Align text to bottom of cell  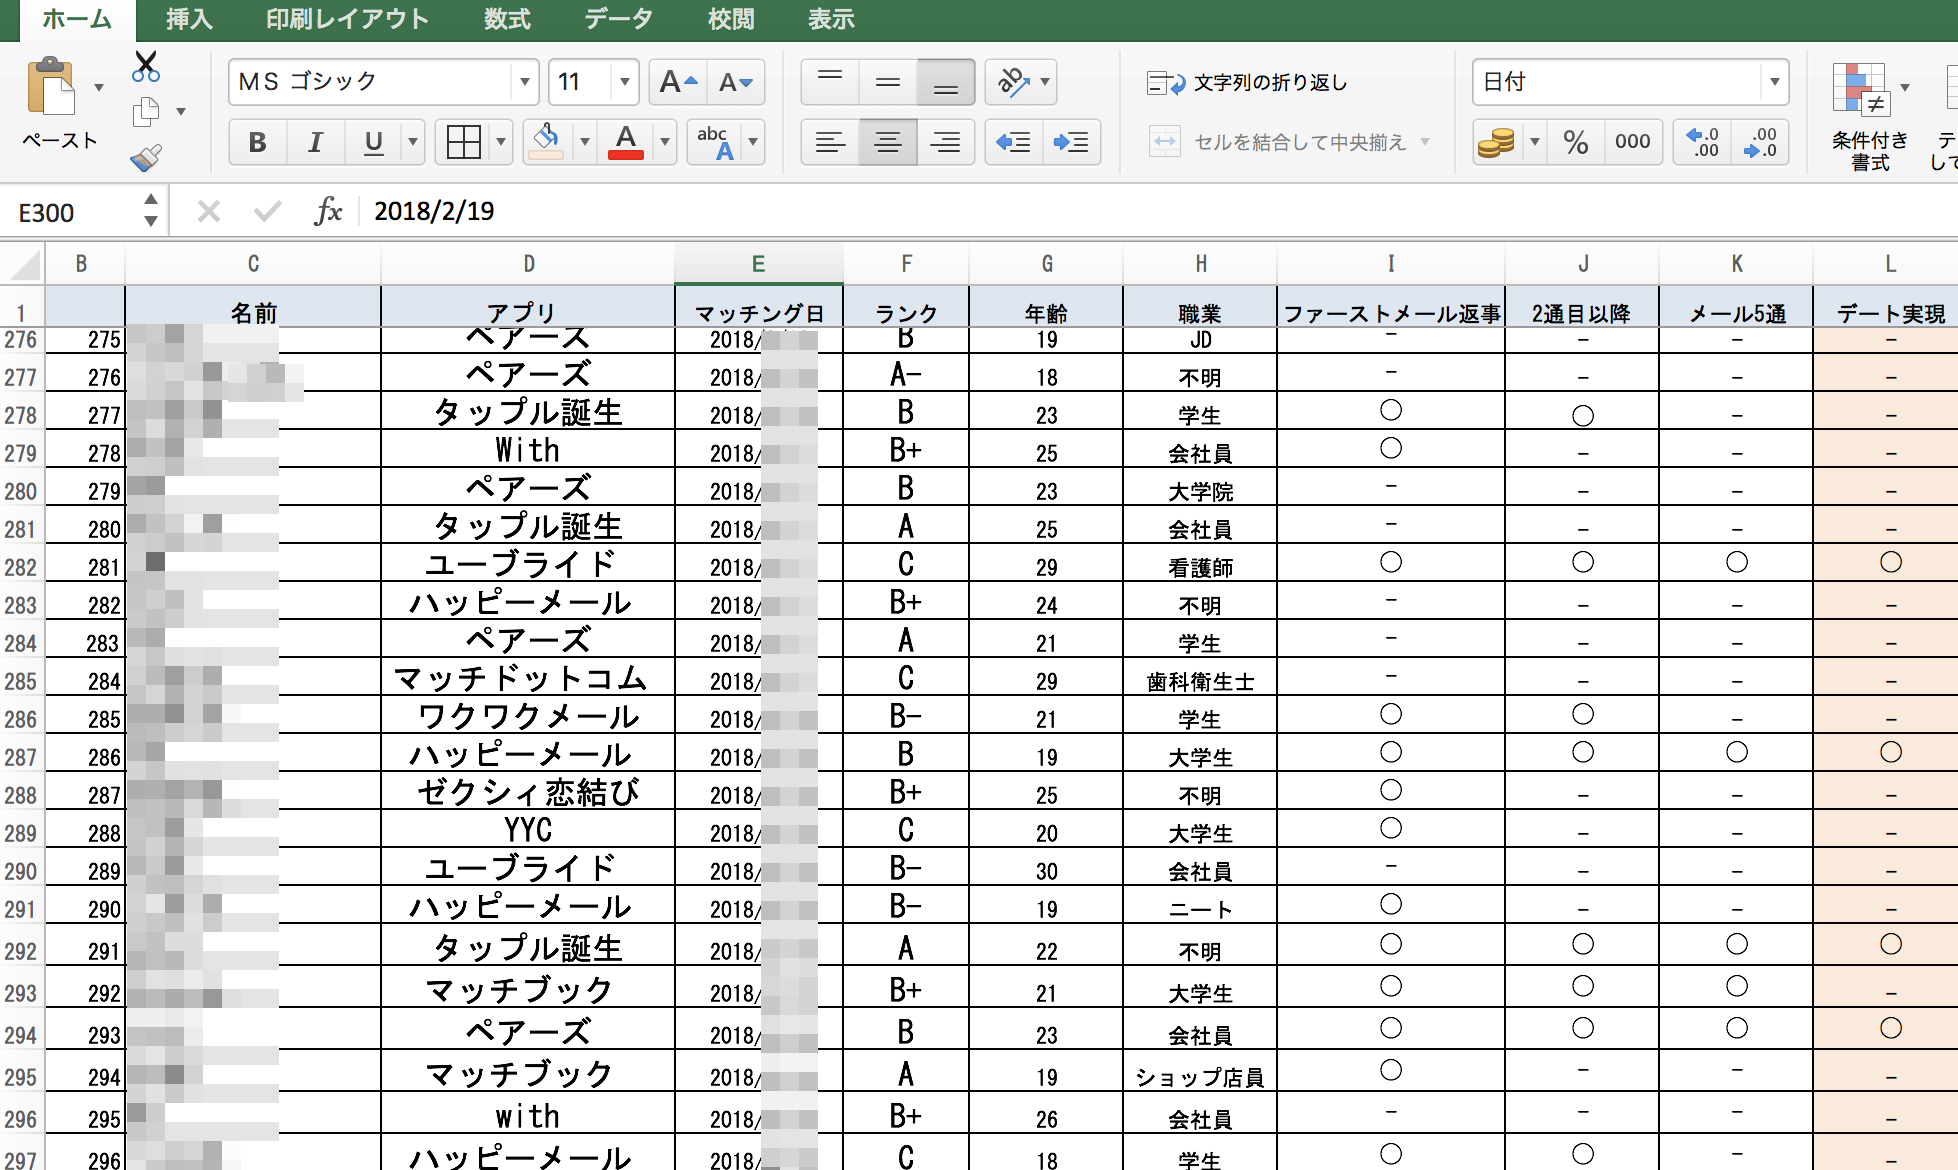click(946, 82)
